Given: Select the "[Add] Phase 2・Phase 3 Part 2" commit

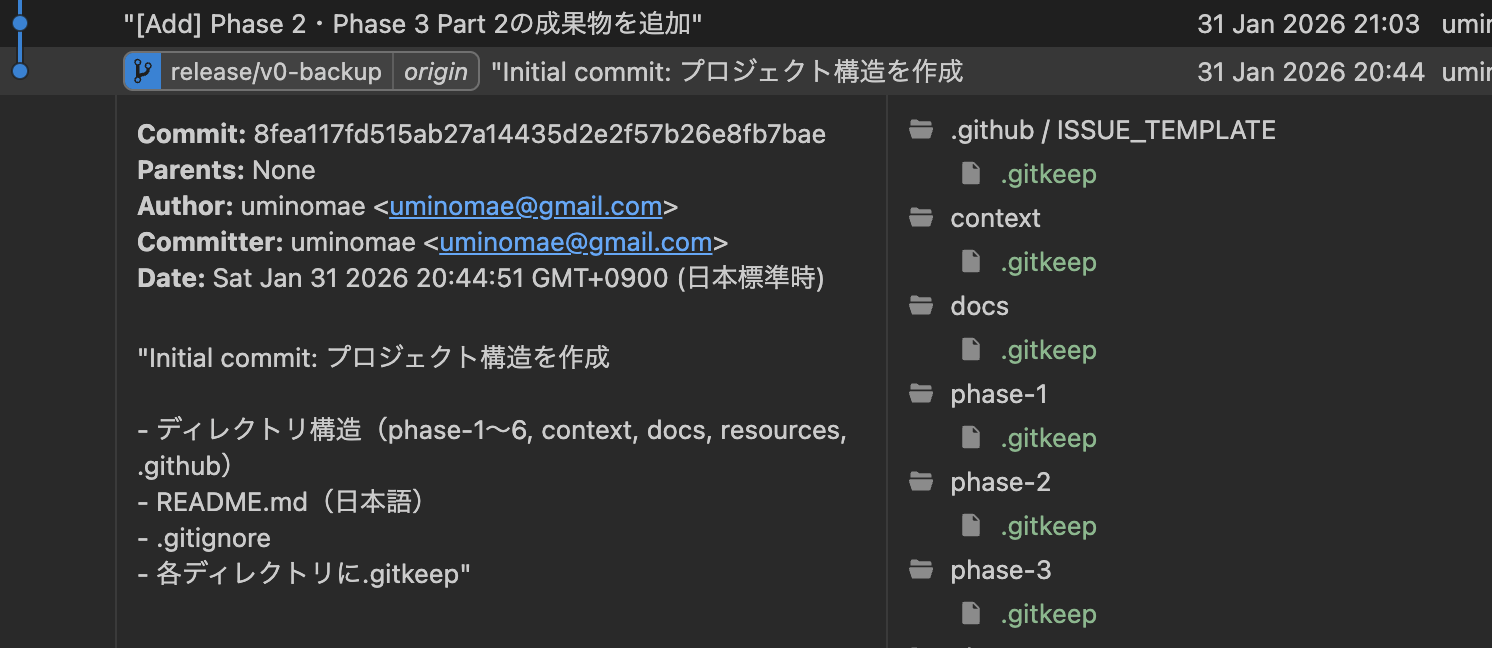Looking at the screenshot, I should click(x=412, y=23).
